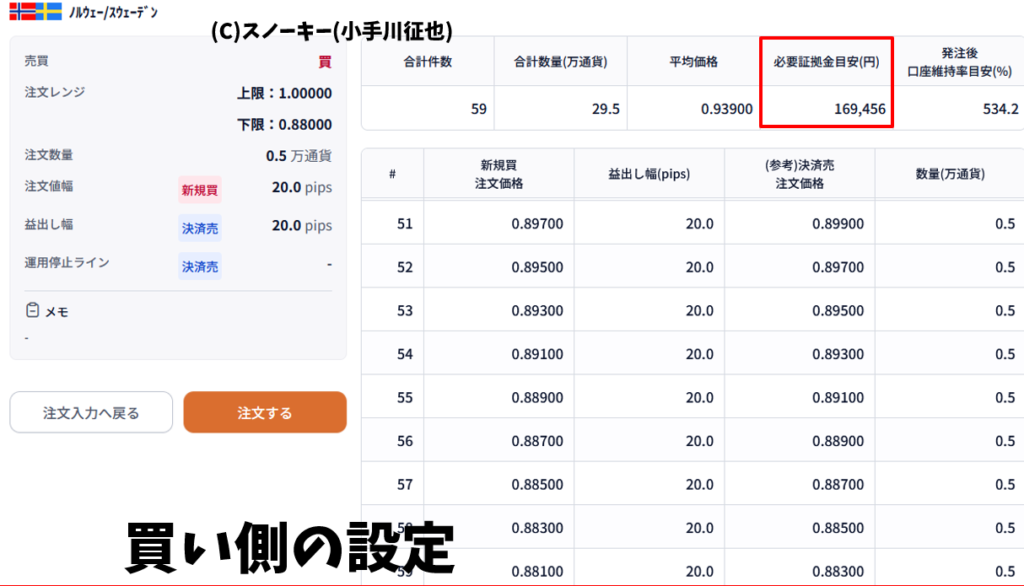
Task: Click the 益出し幅(pips) column header
Action: tap(649, 175)
